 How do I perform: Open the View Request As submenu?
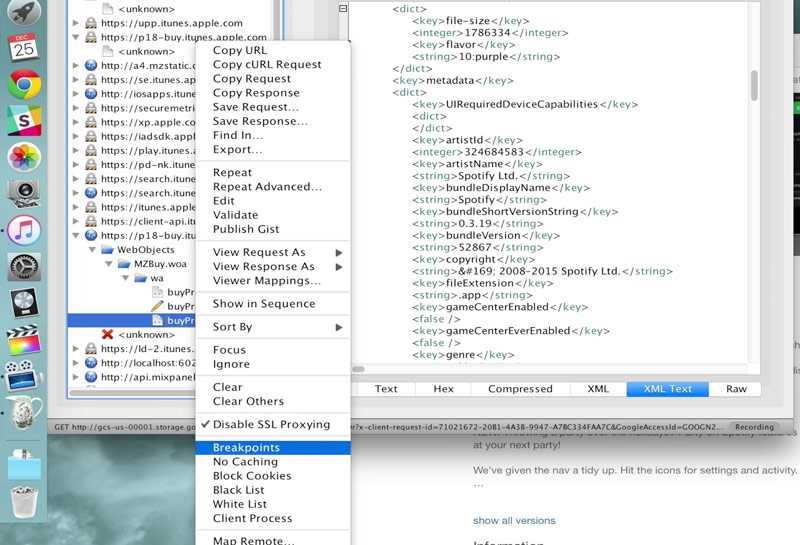tap(272, 253)
